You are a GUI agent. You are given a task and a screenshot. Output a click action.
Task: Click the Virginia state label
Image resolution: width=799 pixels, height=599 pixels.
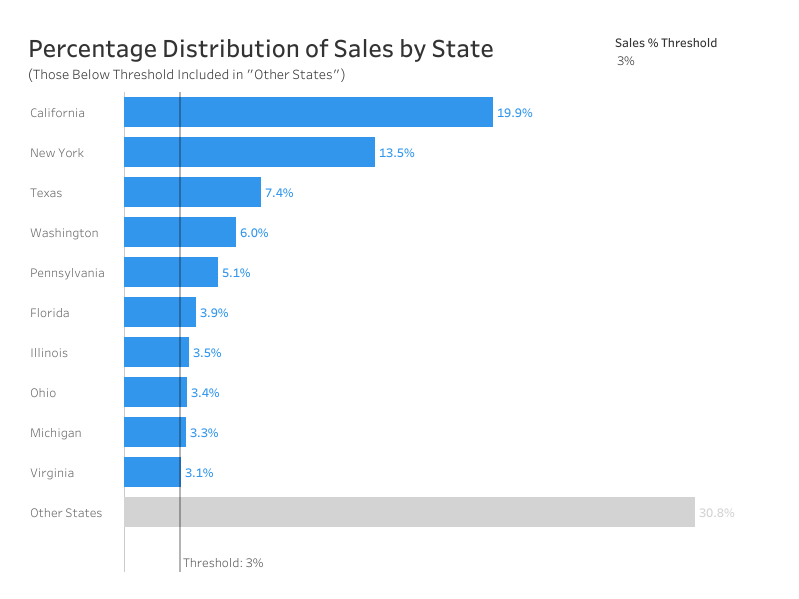[x=52, y=473]
